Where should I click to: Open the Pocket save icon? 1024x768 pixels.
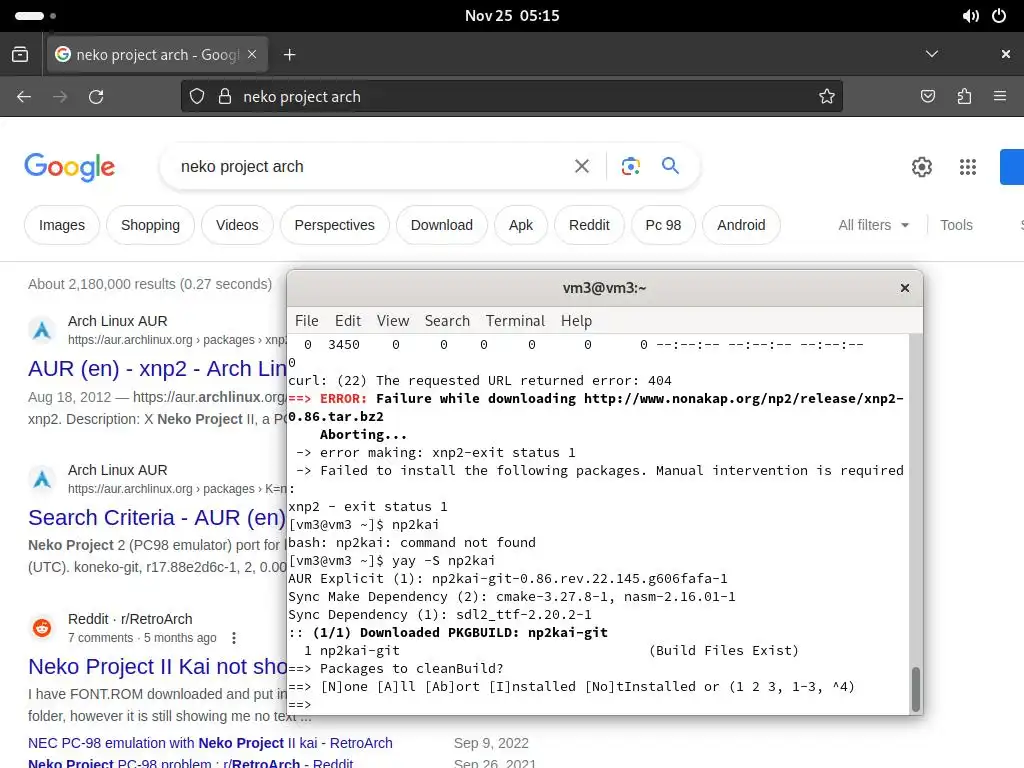pos(928,97)
